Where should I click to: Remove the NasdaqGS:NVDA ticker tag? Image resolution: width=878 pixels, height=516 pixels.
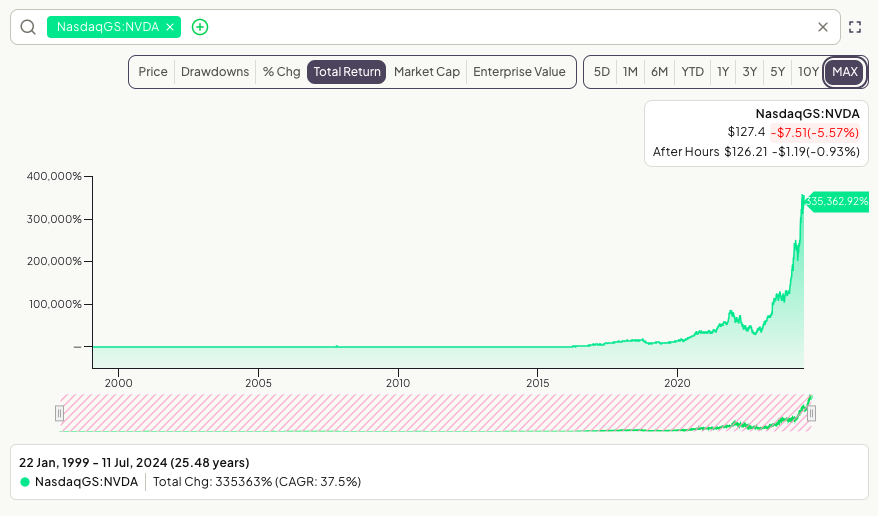(x=170, y=27)
